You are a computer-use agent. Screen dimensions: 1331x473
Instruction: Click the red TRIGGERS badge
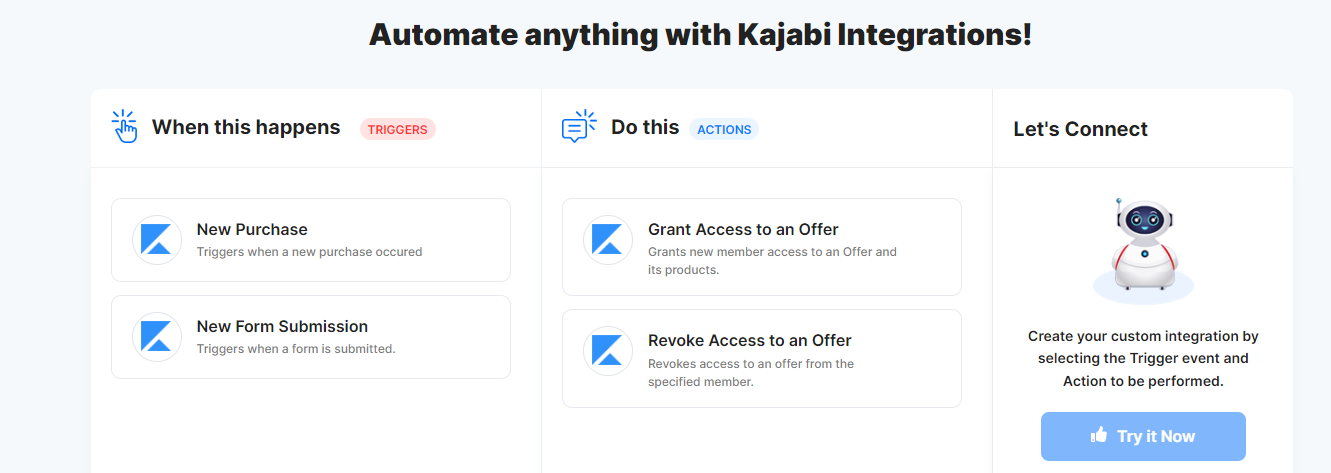point(398,129)
